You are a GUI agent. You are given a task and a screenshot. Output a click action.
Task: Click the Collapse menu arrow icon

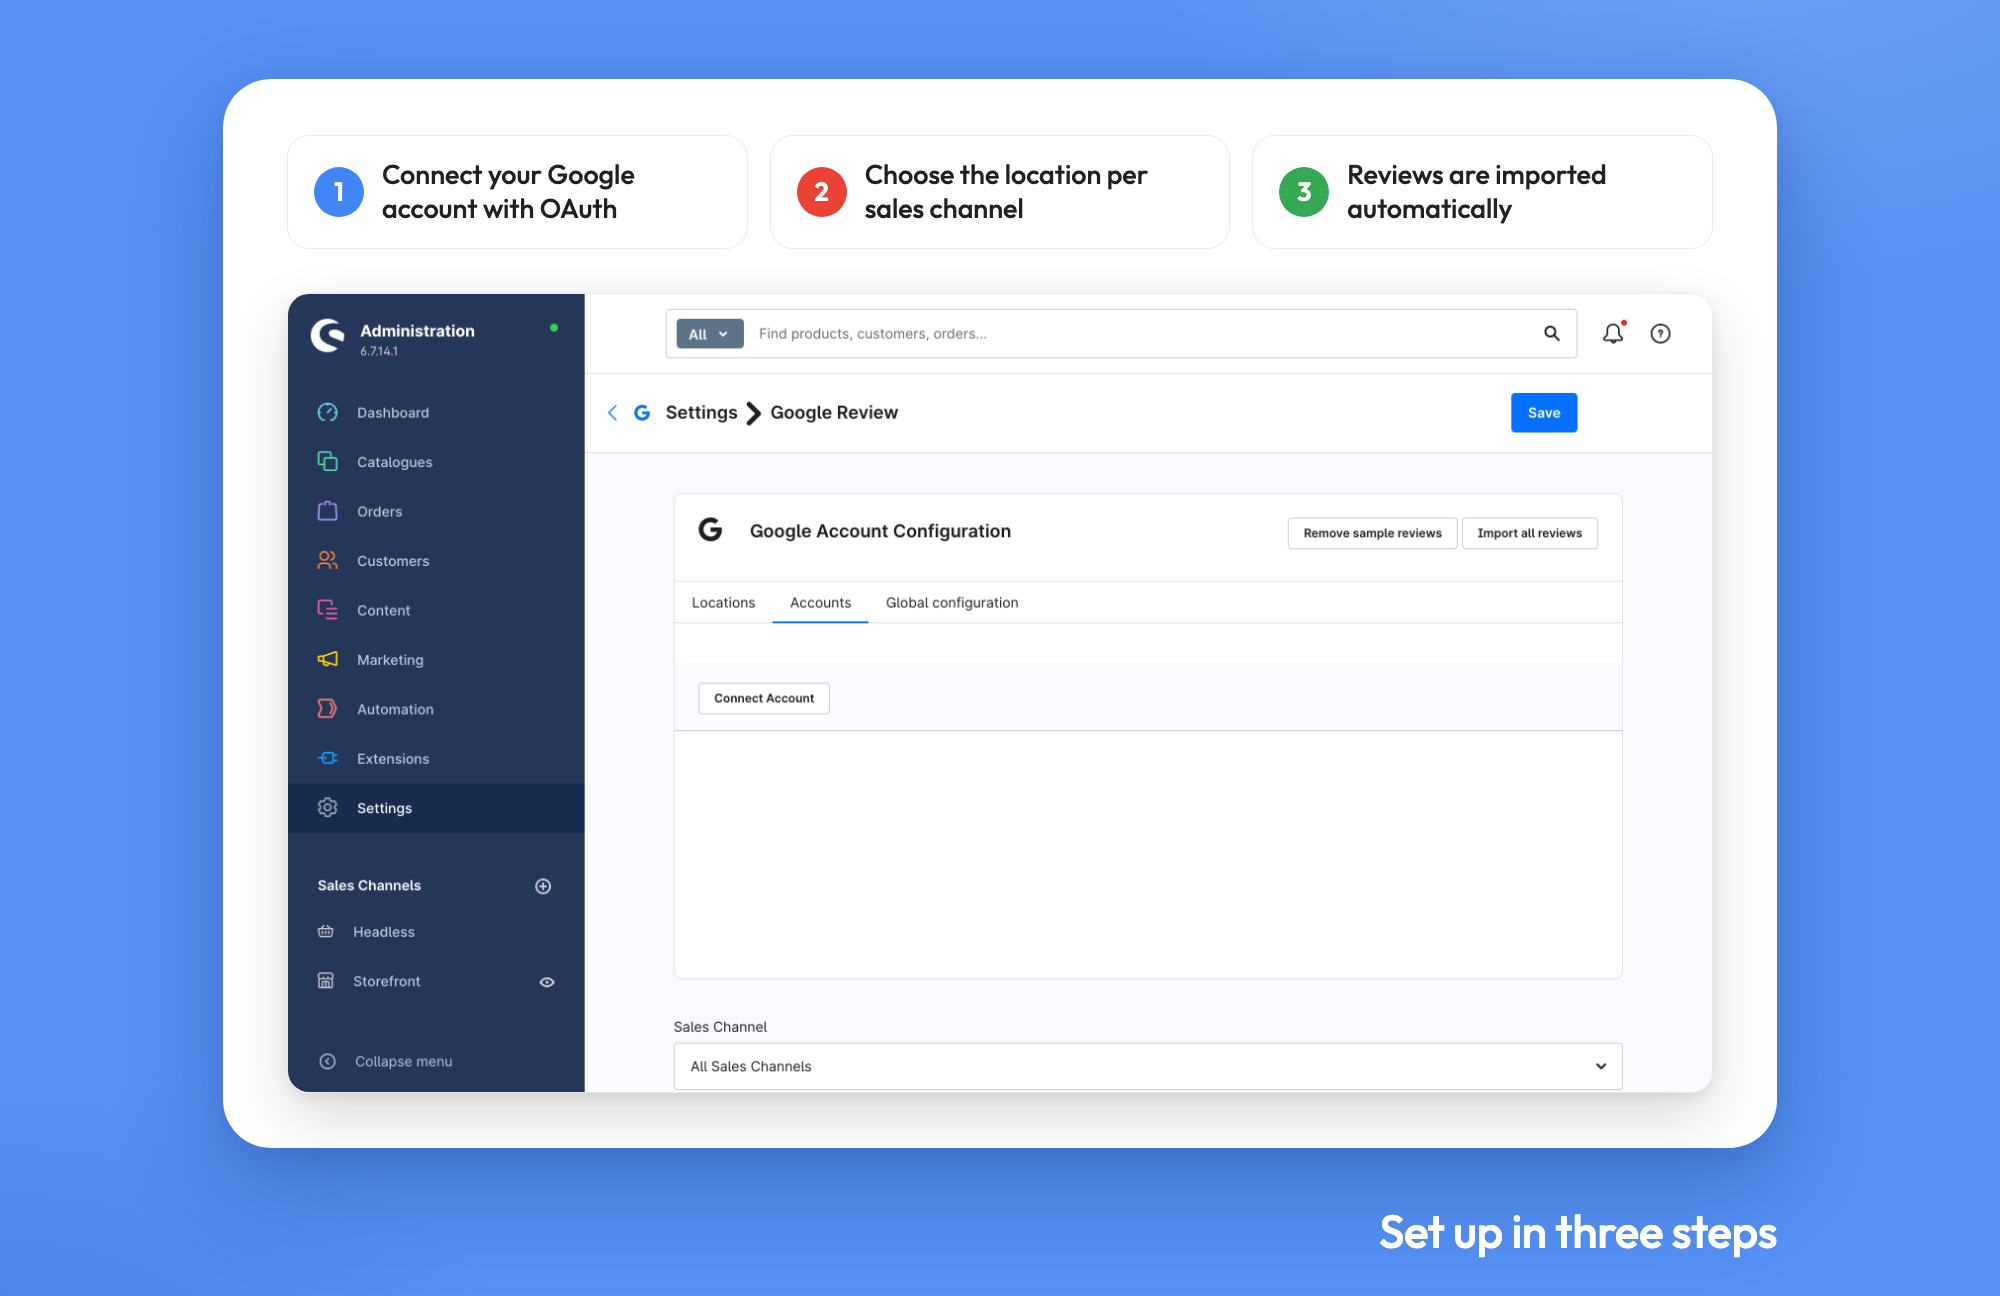(x=327, y=1061)
